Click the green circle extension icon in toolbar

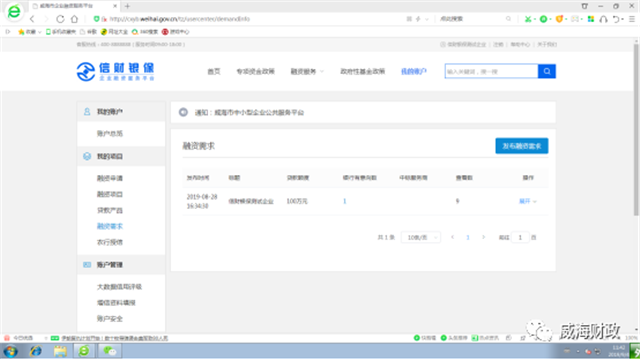543,19
